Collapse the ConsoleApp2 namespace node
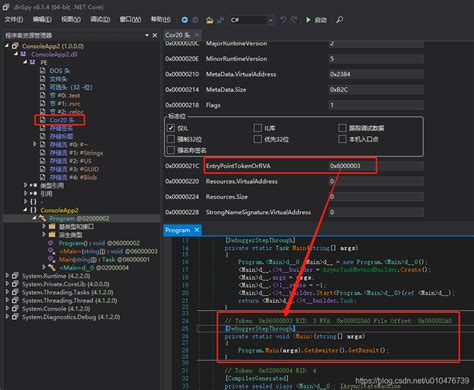The width and height of the screenshot is (474, 390). (x=25, y=210)
